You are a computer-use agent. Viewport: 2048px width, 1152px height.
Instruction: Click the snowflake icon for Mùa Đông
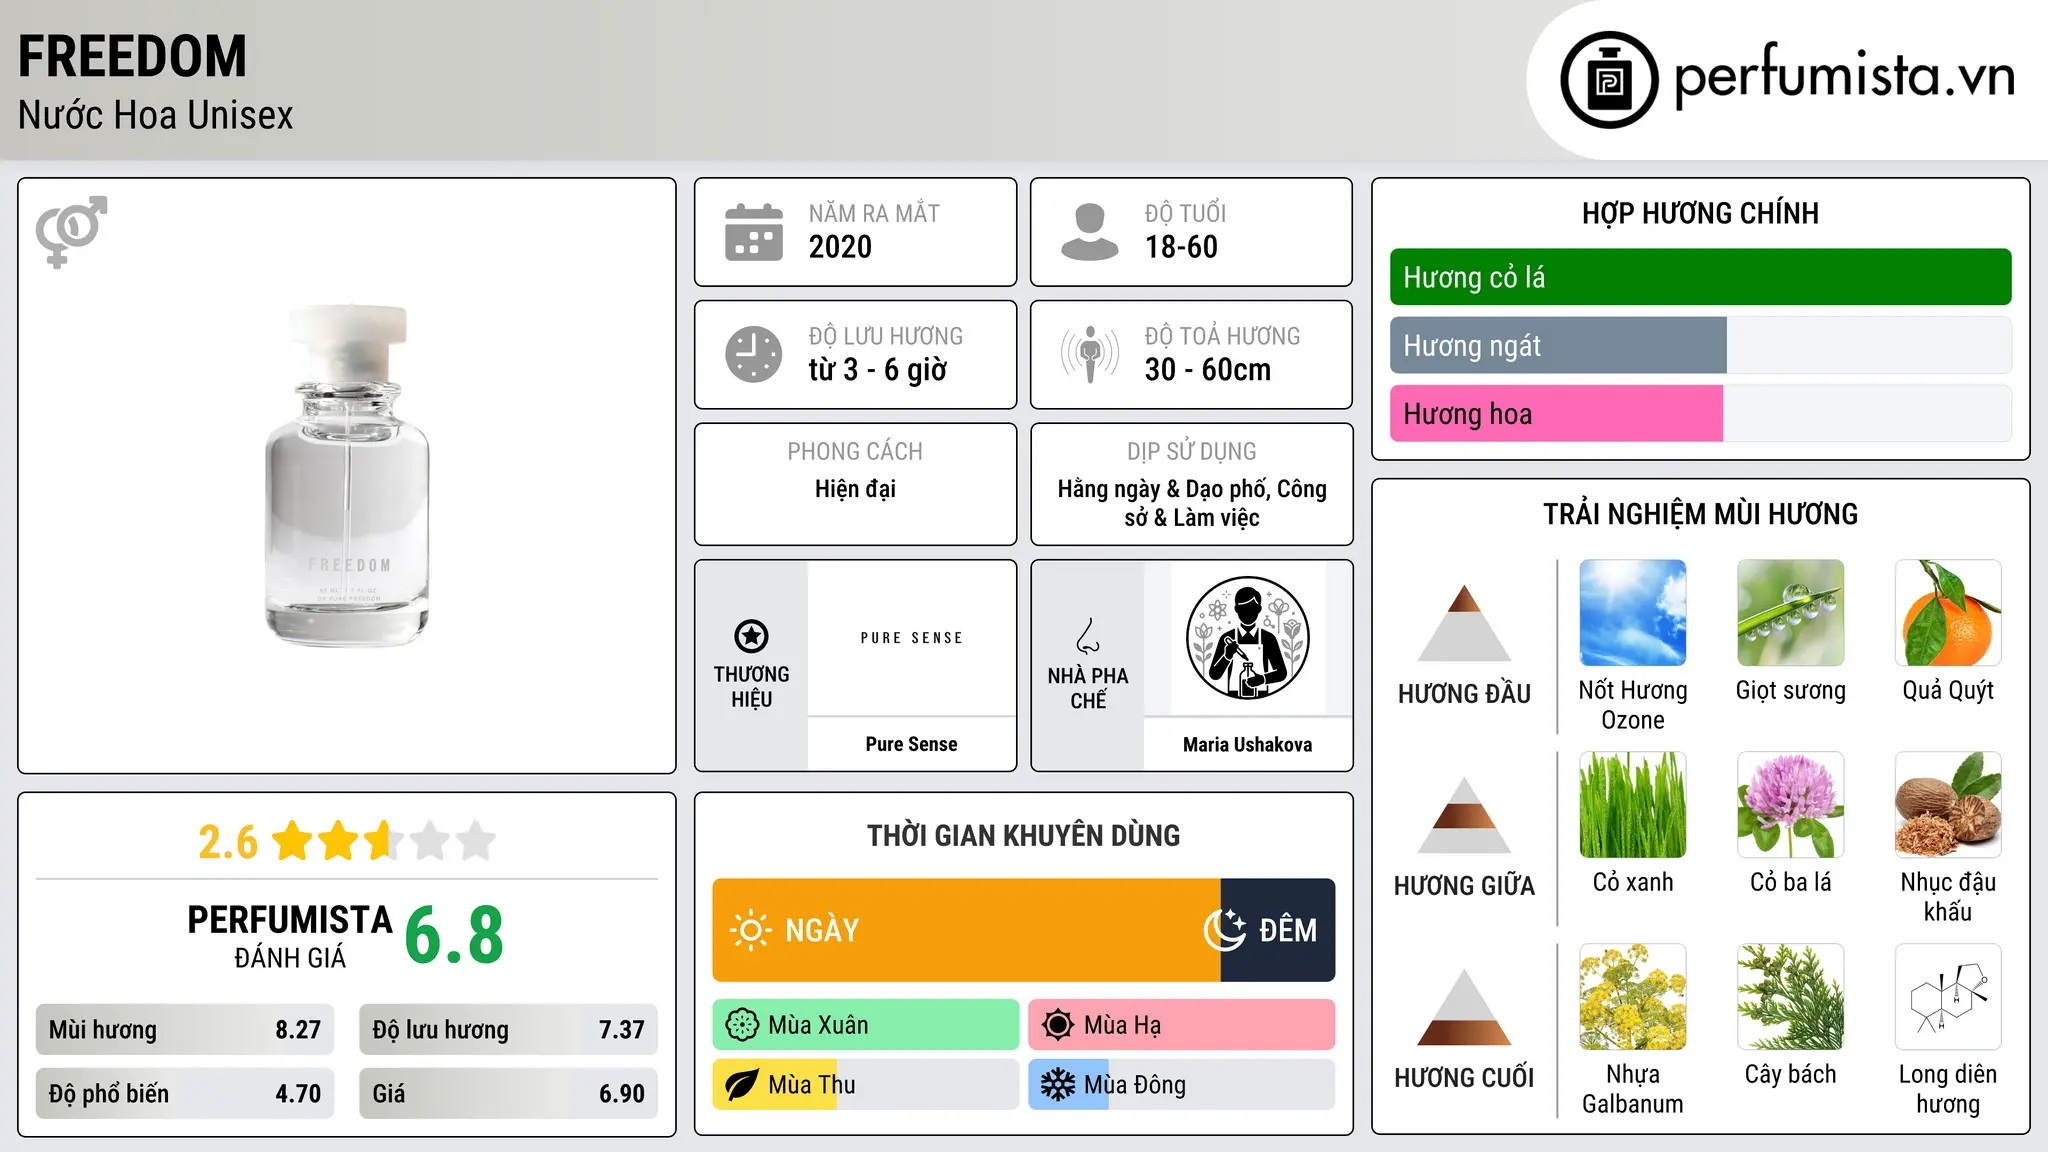(1058, 1085)
